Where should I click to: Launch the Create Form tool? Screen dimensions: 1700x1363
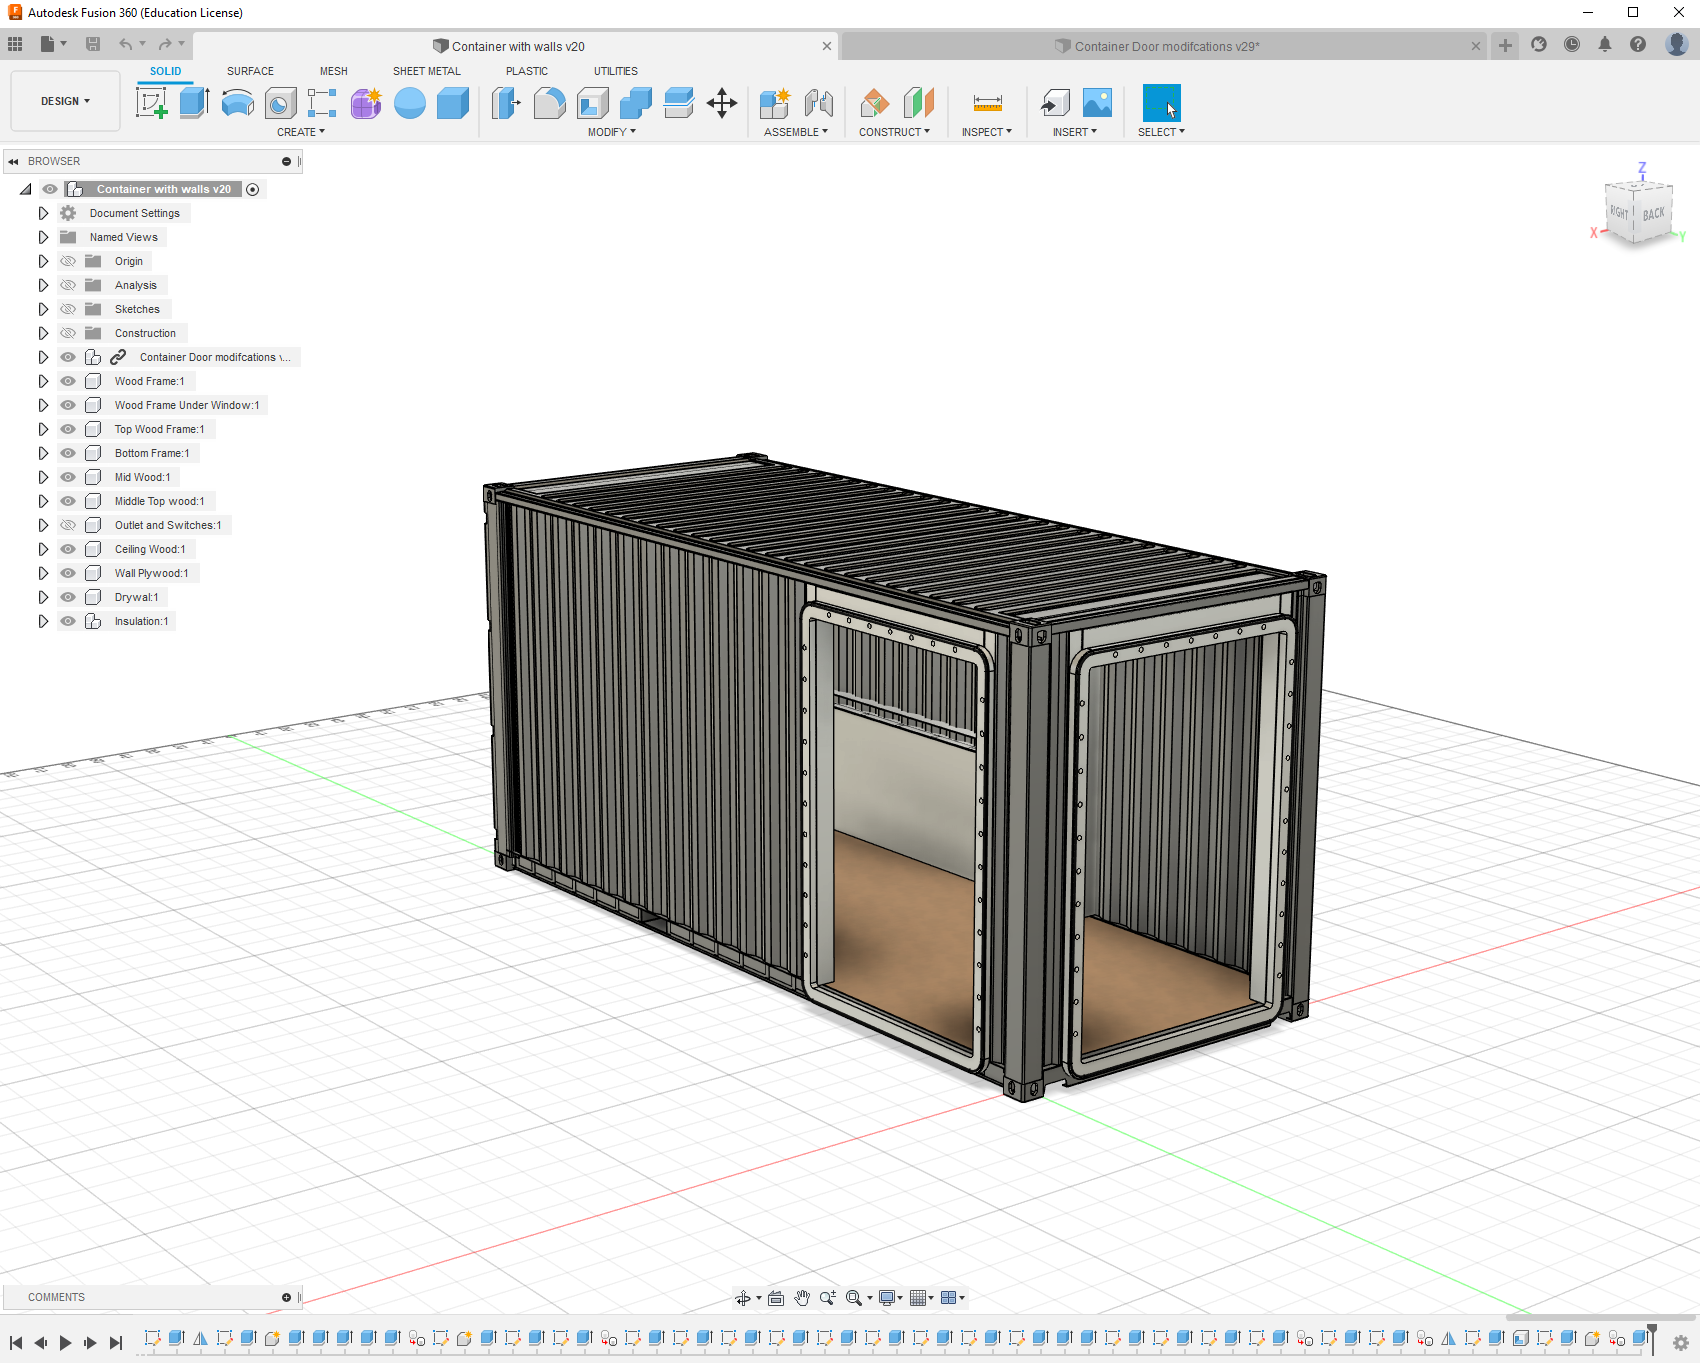(x=365, y=103)
